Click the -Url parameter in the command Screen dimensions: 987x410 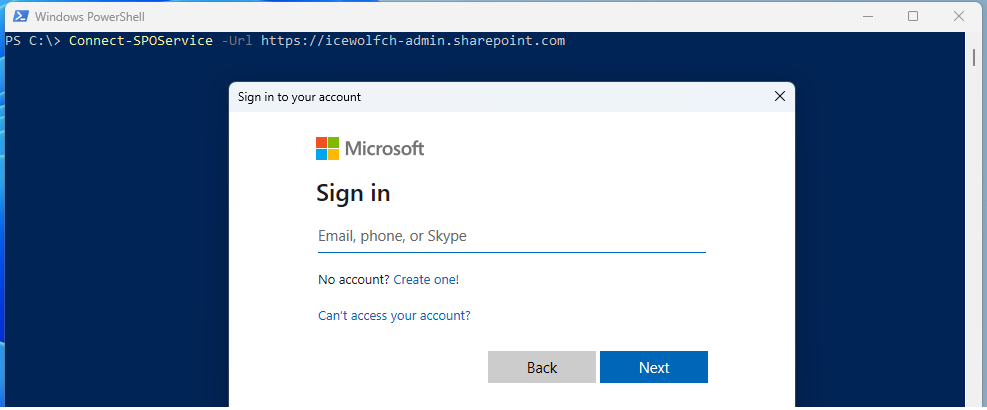[x=237, y=41]
